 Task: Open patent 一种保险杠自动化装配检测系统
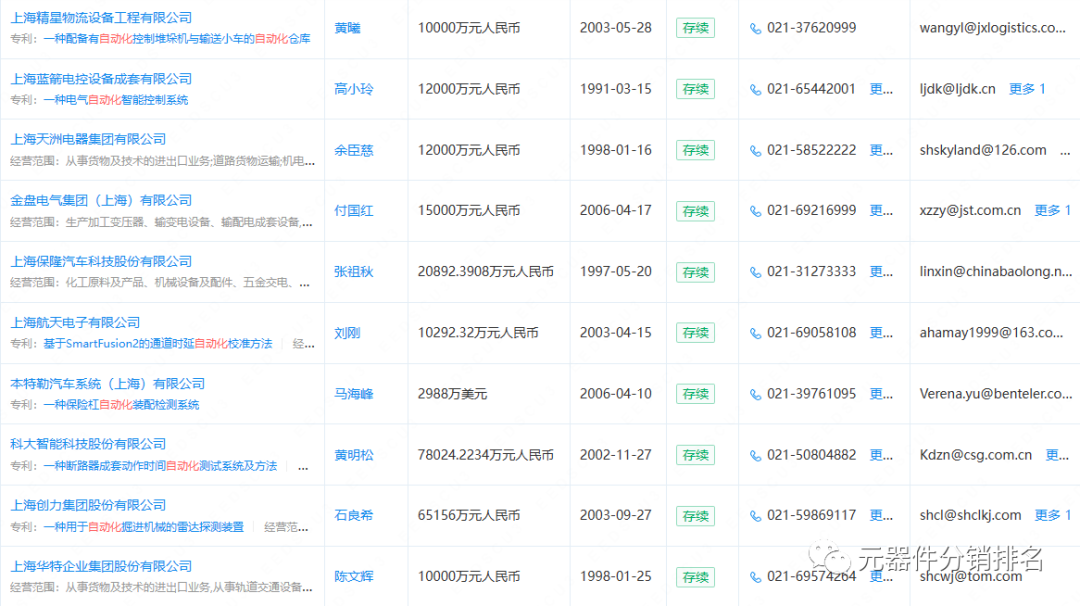[x=121, y=405]
